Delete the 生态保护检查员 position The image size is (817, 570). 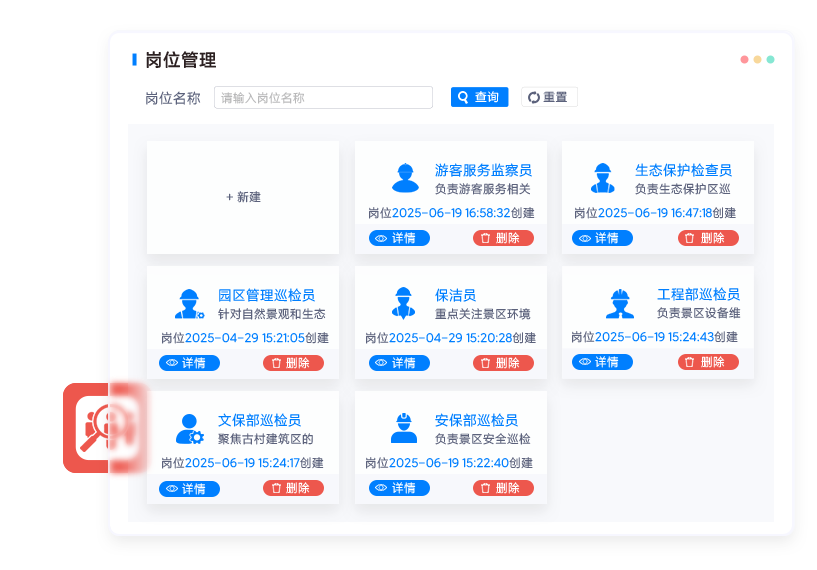point(708,238)
